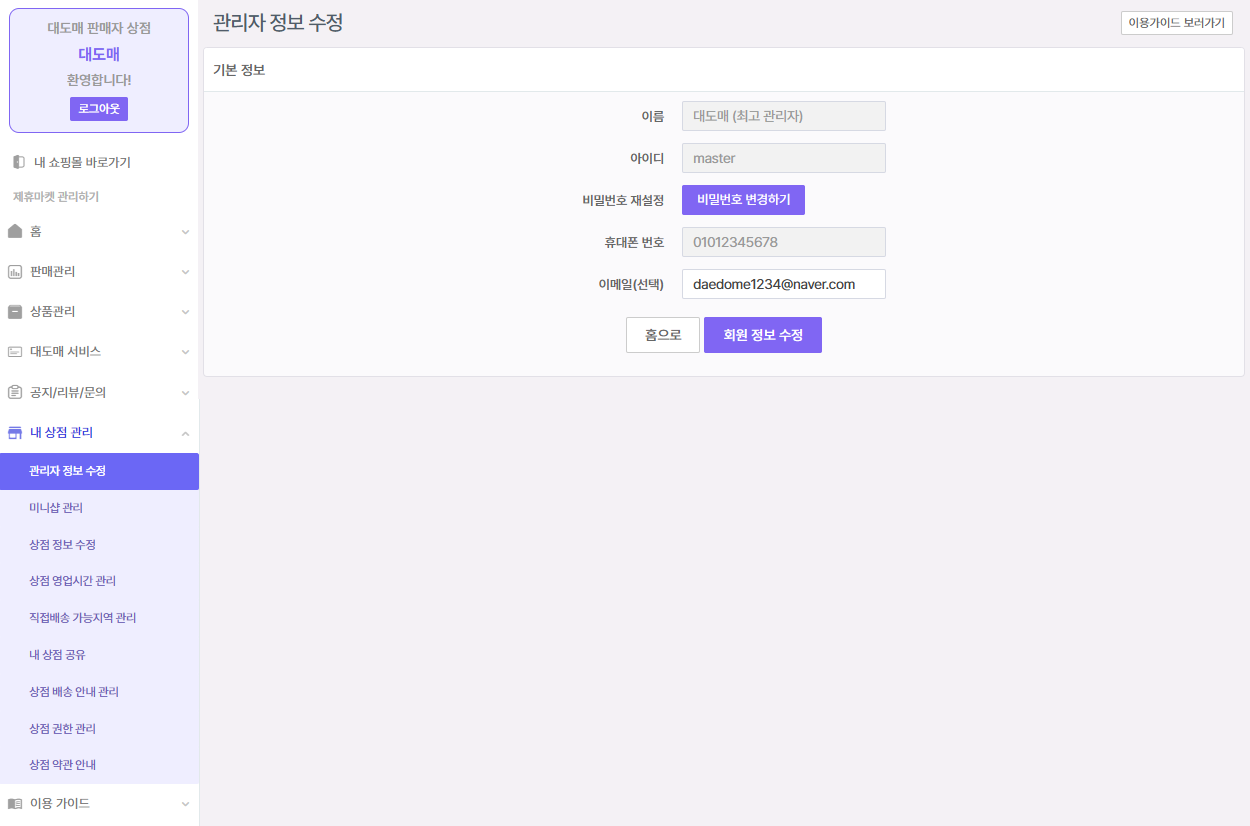
Task: Click the 내 쇼핑몰 바로가기 icon
Action: (x=18, y=162)
